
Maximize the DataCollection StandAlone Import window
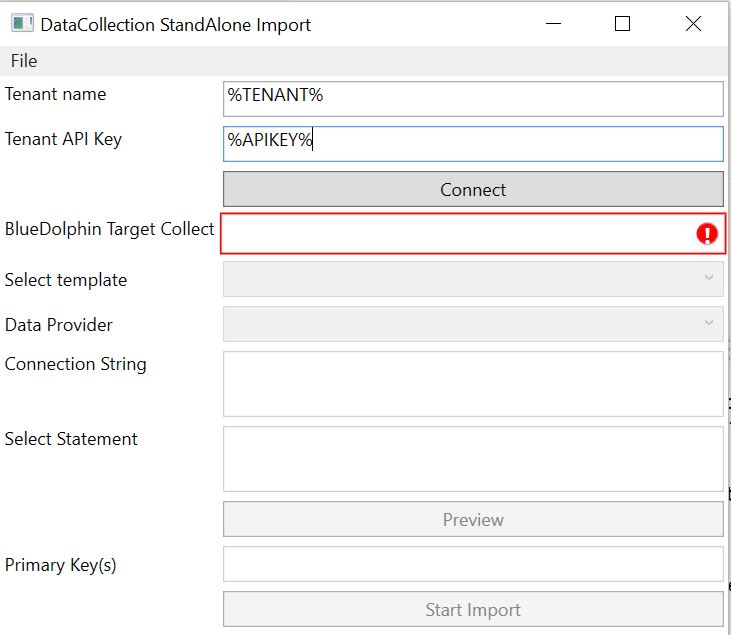(622, 23)
